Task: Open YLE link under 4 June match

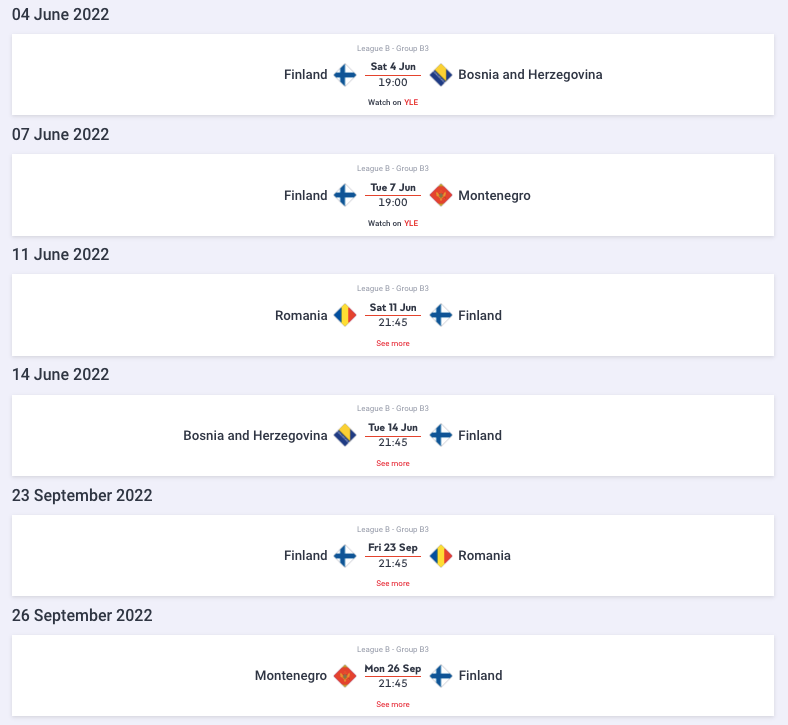Action: click(411, 102)
